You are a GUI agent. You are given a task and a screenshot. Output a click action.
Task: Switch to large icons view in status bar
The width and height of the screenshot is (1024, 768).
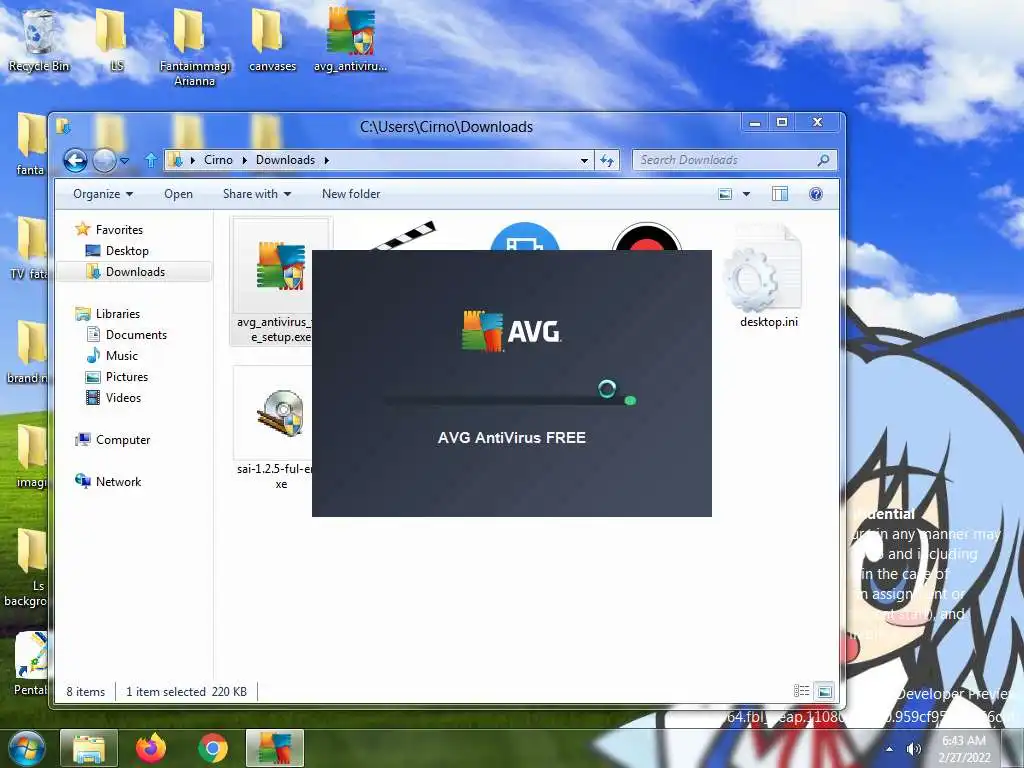coord(825,691)
